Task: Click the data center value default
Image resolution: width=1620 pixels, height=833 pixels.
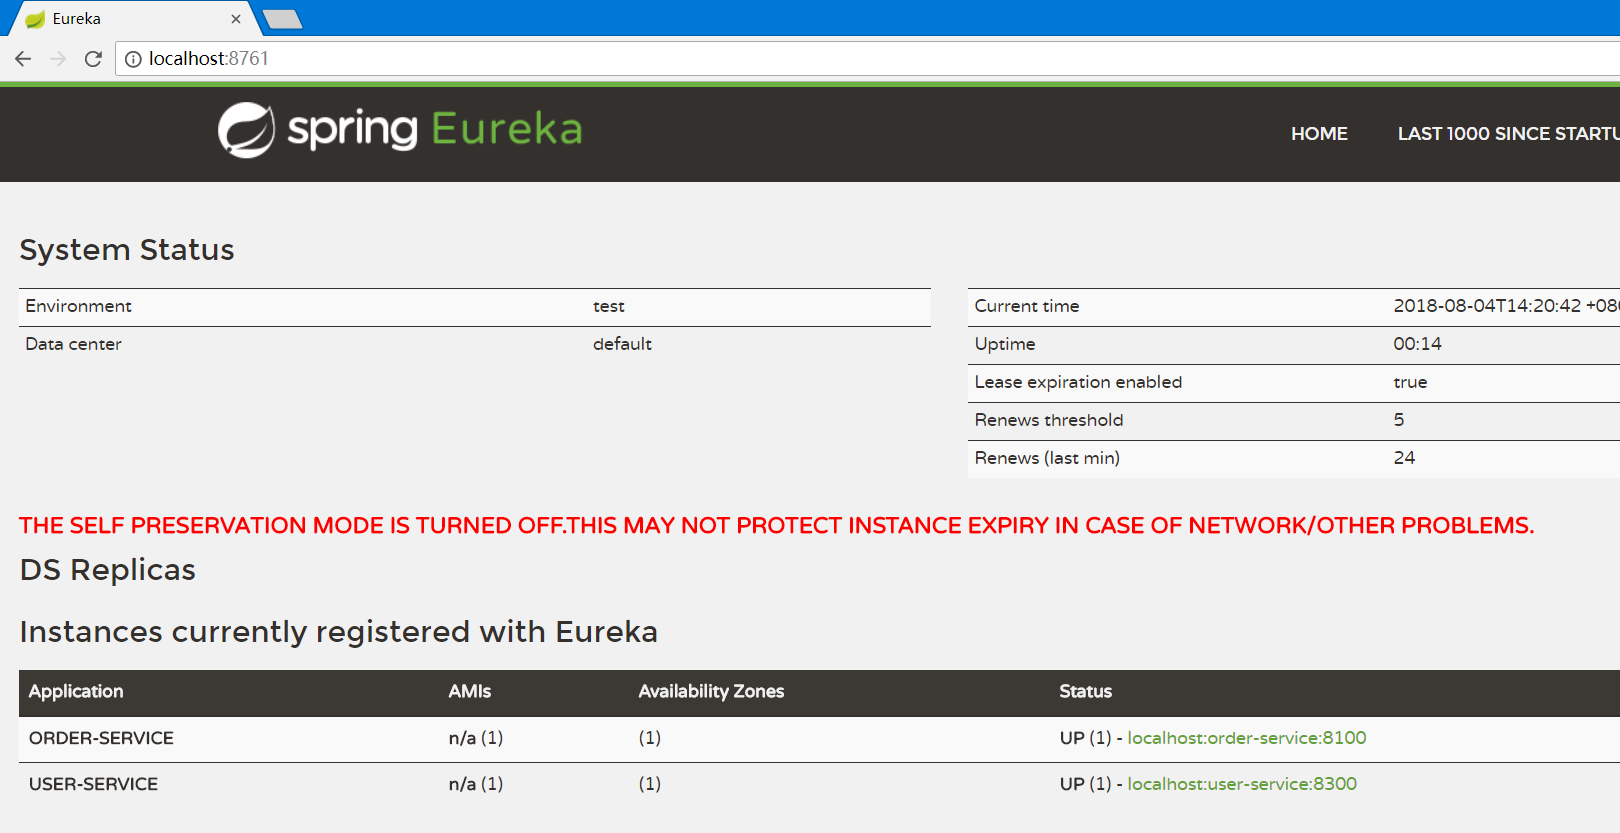Action: pos(622,344)
